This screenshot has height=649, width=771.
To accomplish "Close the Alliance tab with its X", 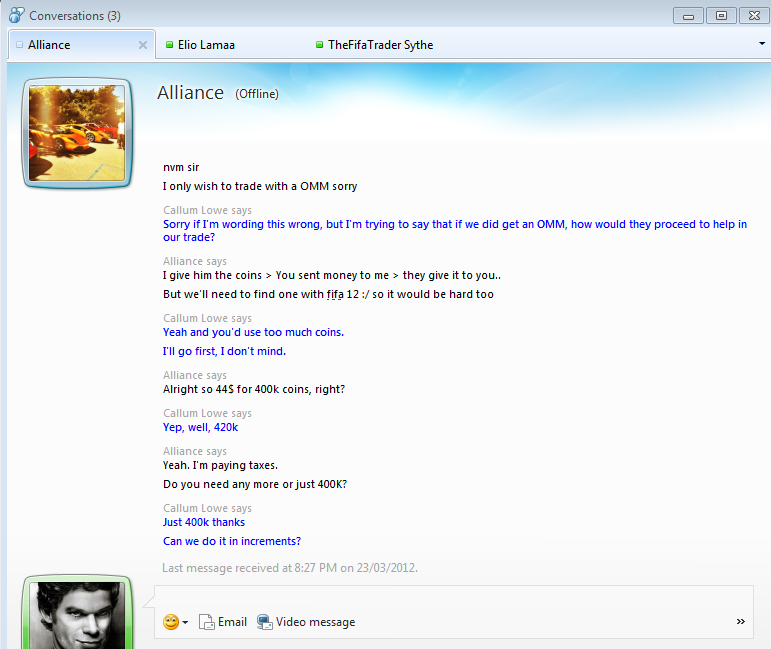I will (x=143, y=45).
